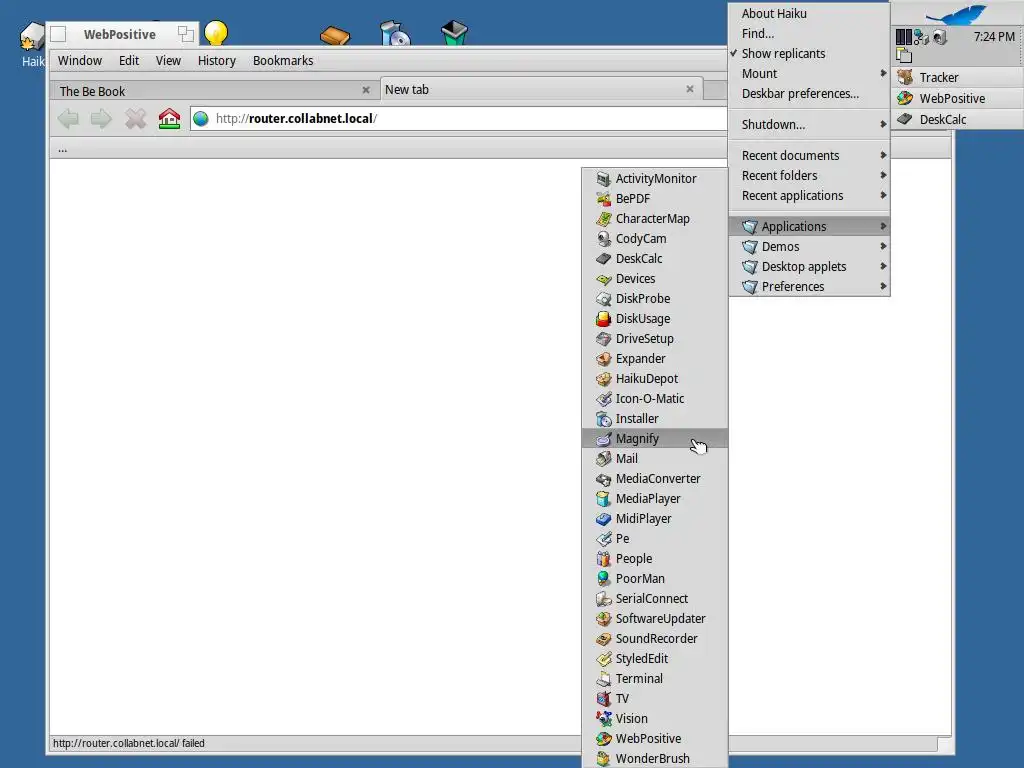The height and width of the screenshot is (768, 1024).
Task: Launch ActivityMonitor from the Applications menu
Action: point(654,178)
